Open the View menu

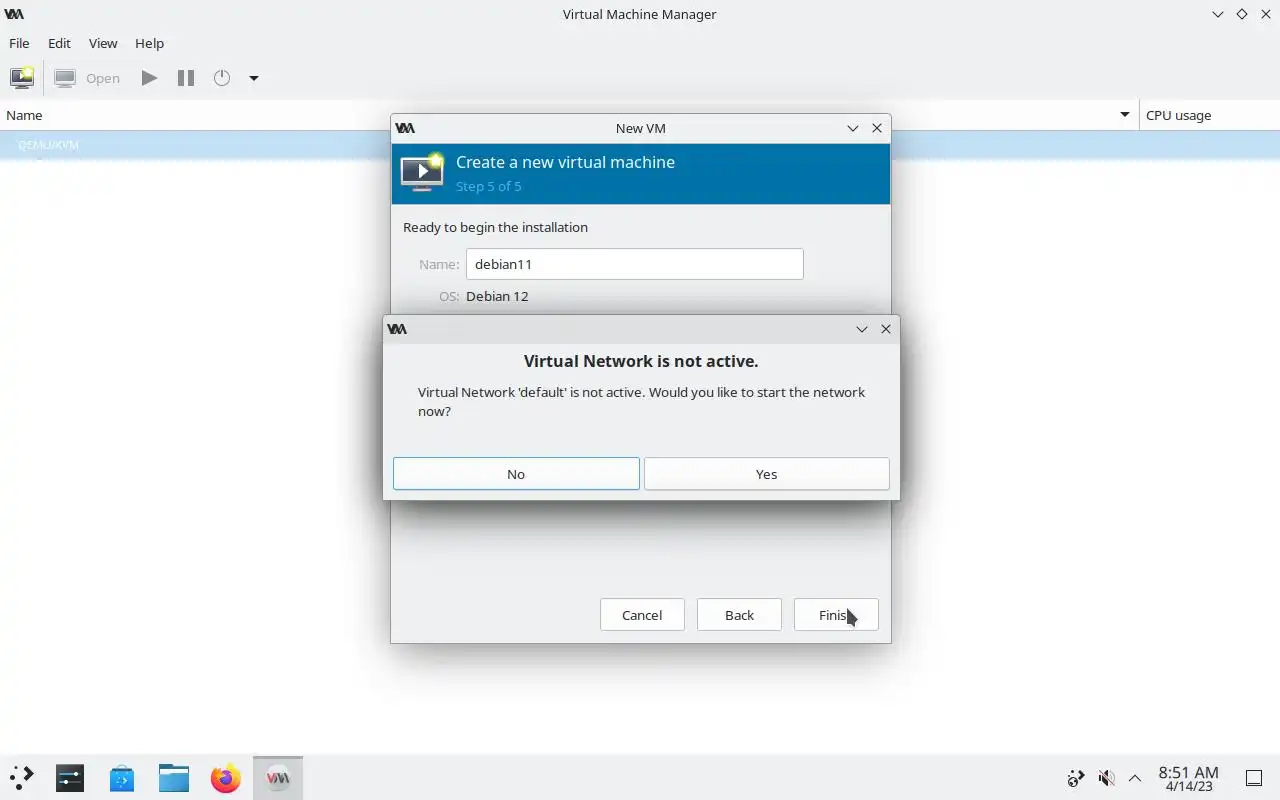click(103, 43)
